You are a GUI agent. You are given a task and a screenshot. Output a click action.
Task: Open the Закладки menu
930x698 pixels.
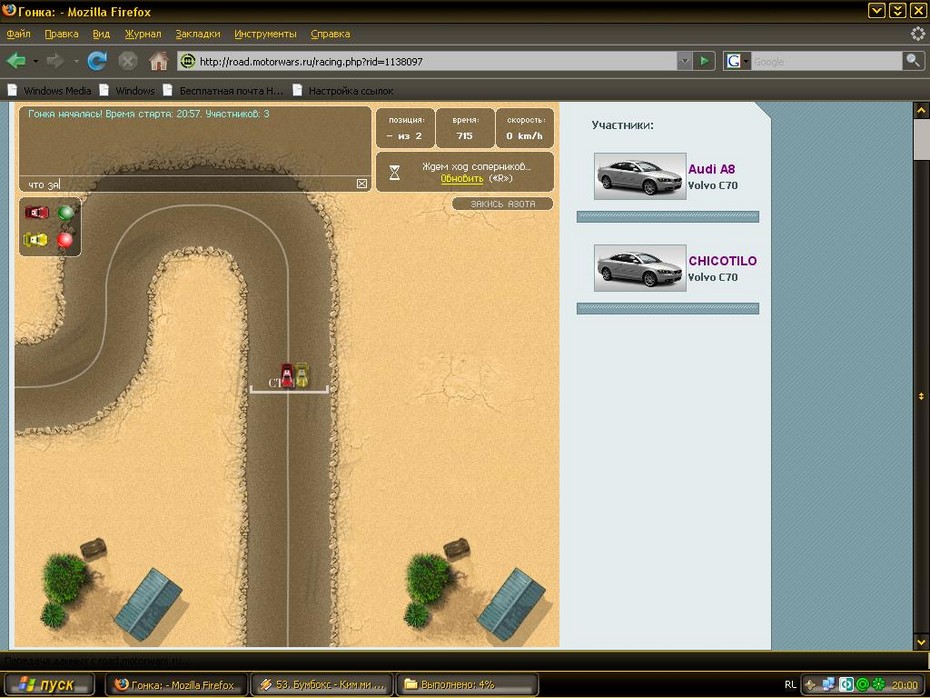(x=198, y=34)
